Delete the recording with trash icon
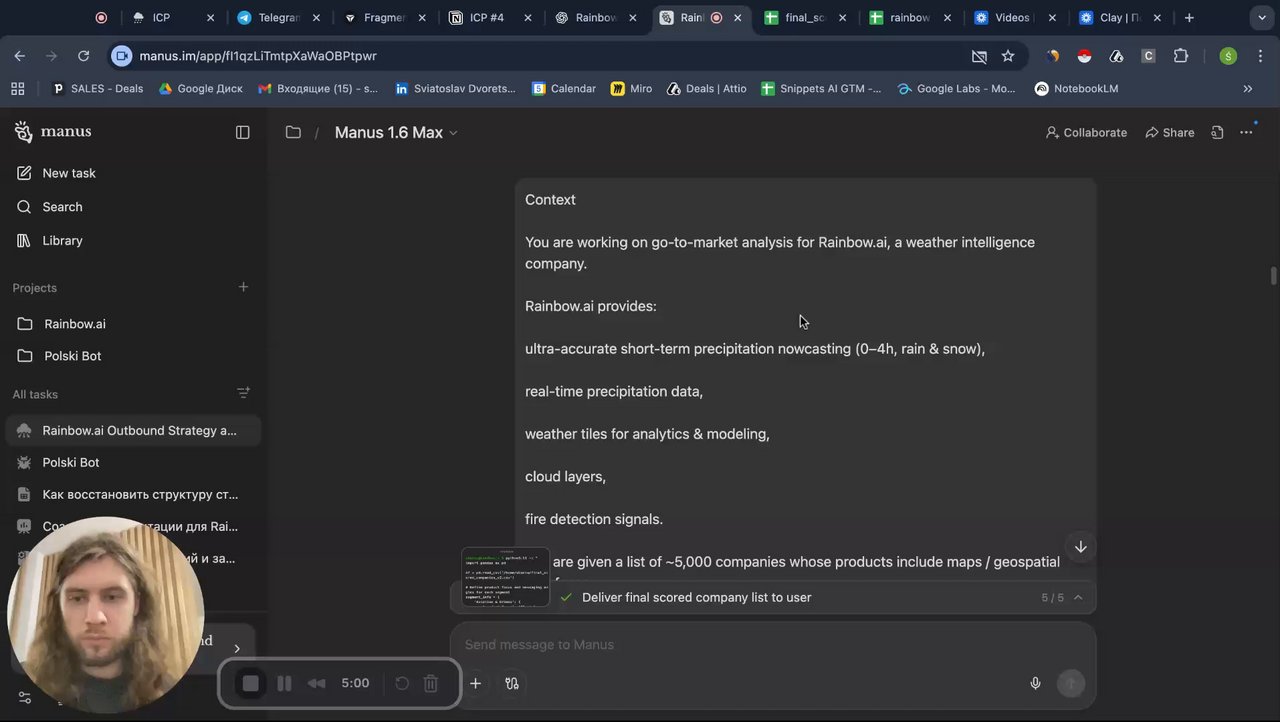The height and width of the screenshot is (722, 1280). (x=431, y=683)
